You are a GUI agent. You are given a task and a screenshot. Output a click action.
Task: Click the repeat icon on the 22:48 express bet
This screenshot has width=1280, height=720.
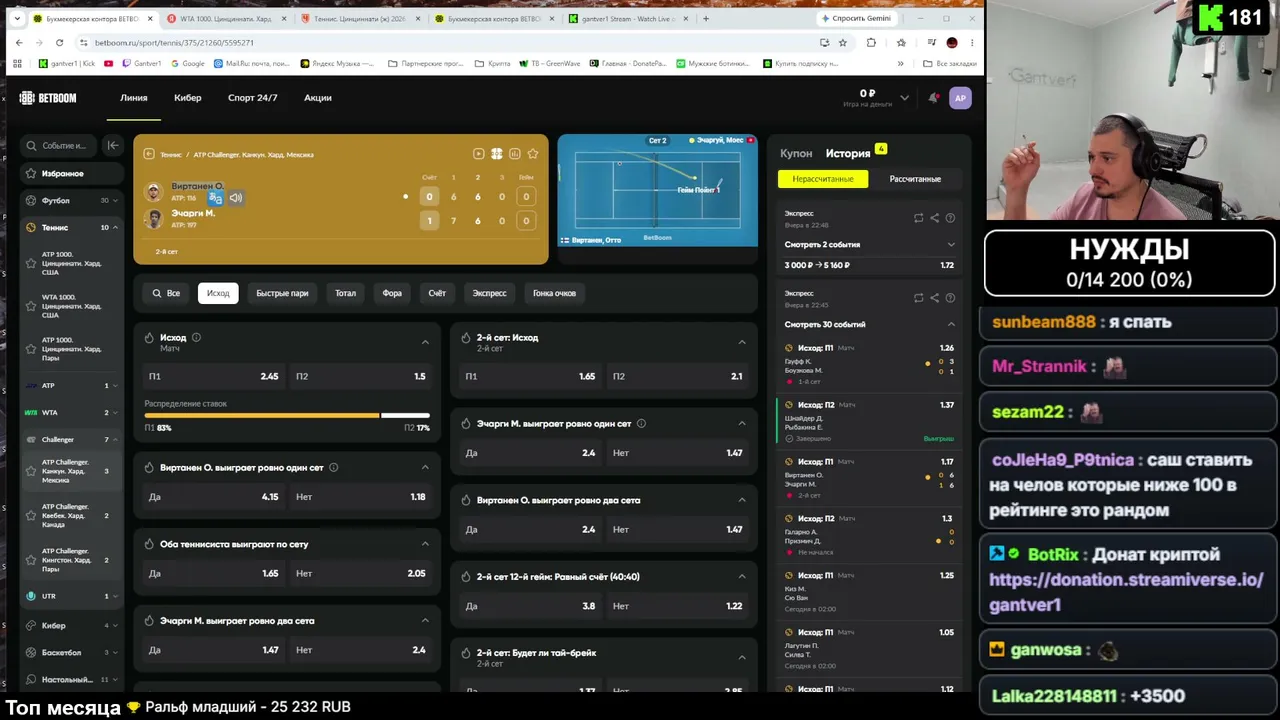919,218
